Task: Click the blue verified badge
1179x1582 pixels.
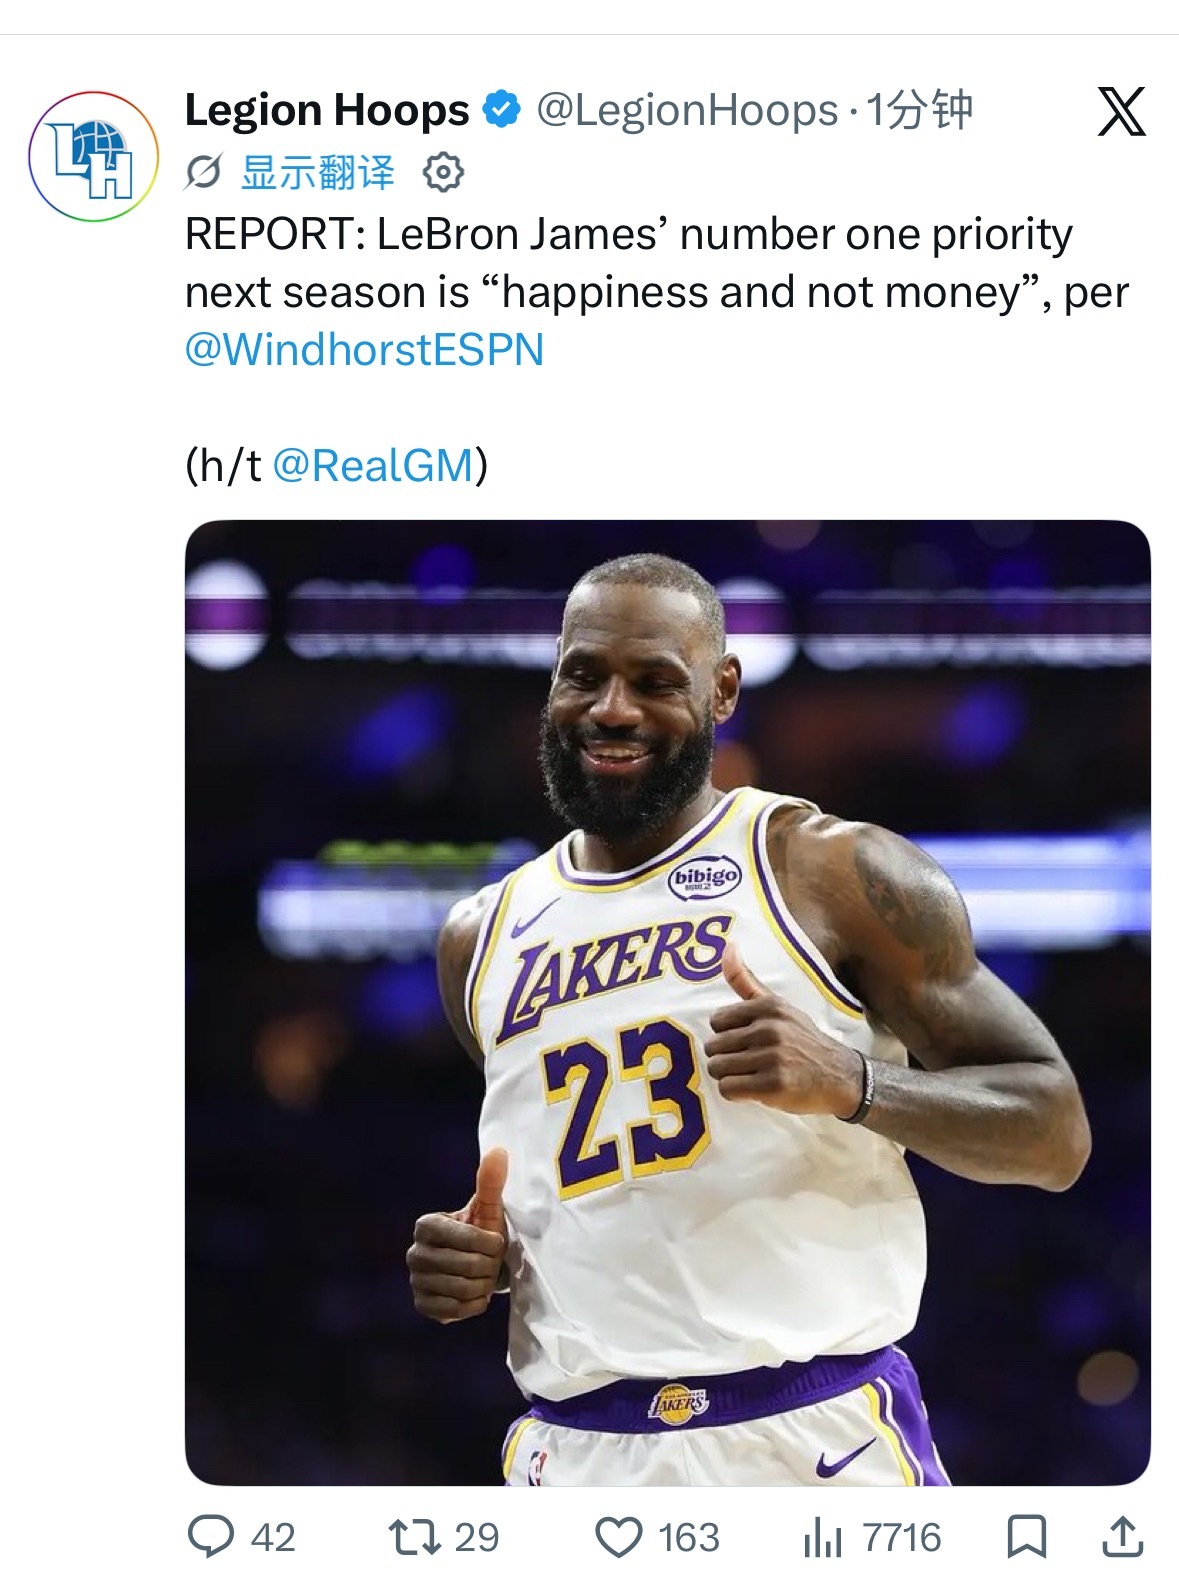Action: [502, 110]
